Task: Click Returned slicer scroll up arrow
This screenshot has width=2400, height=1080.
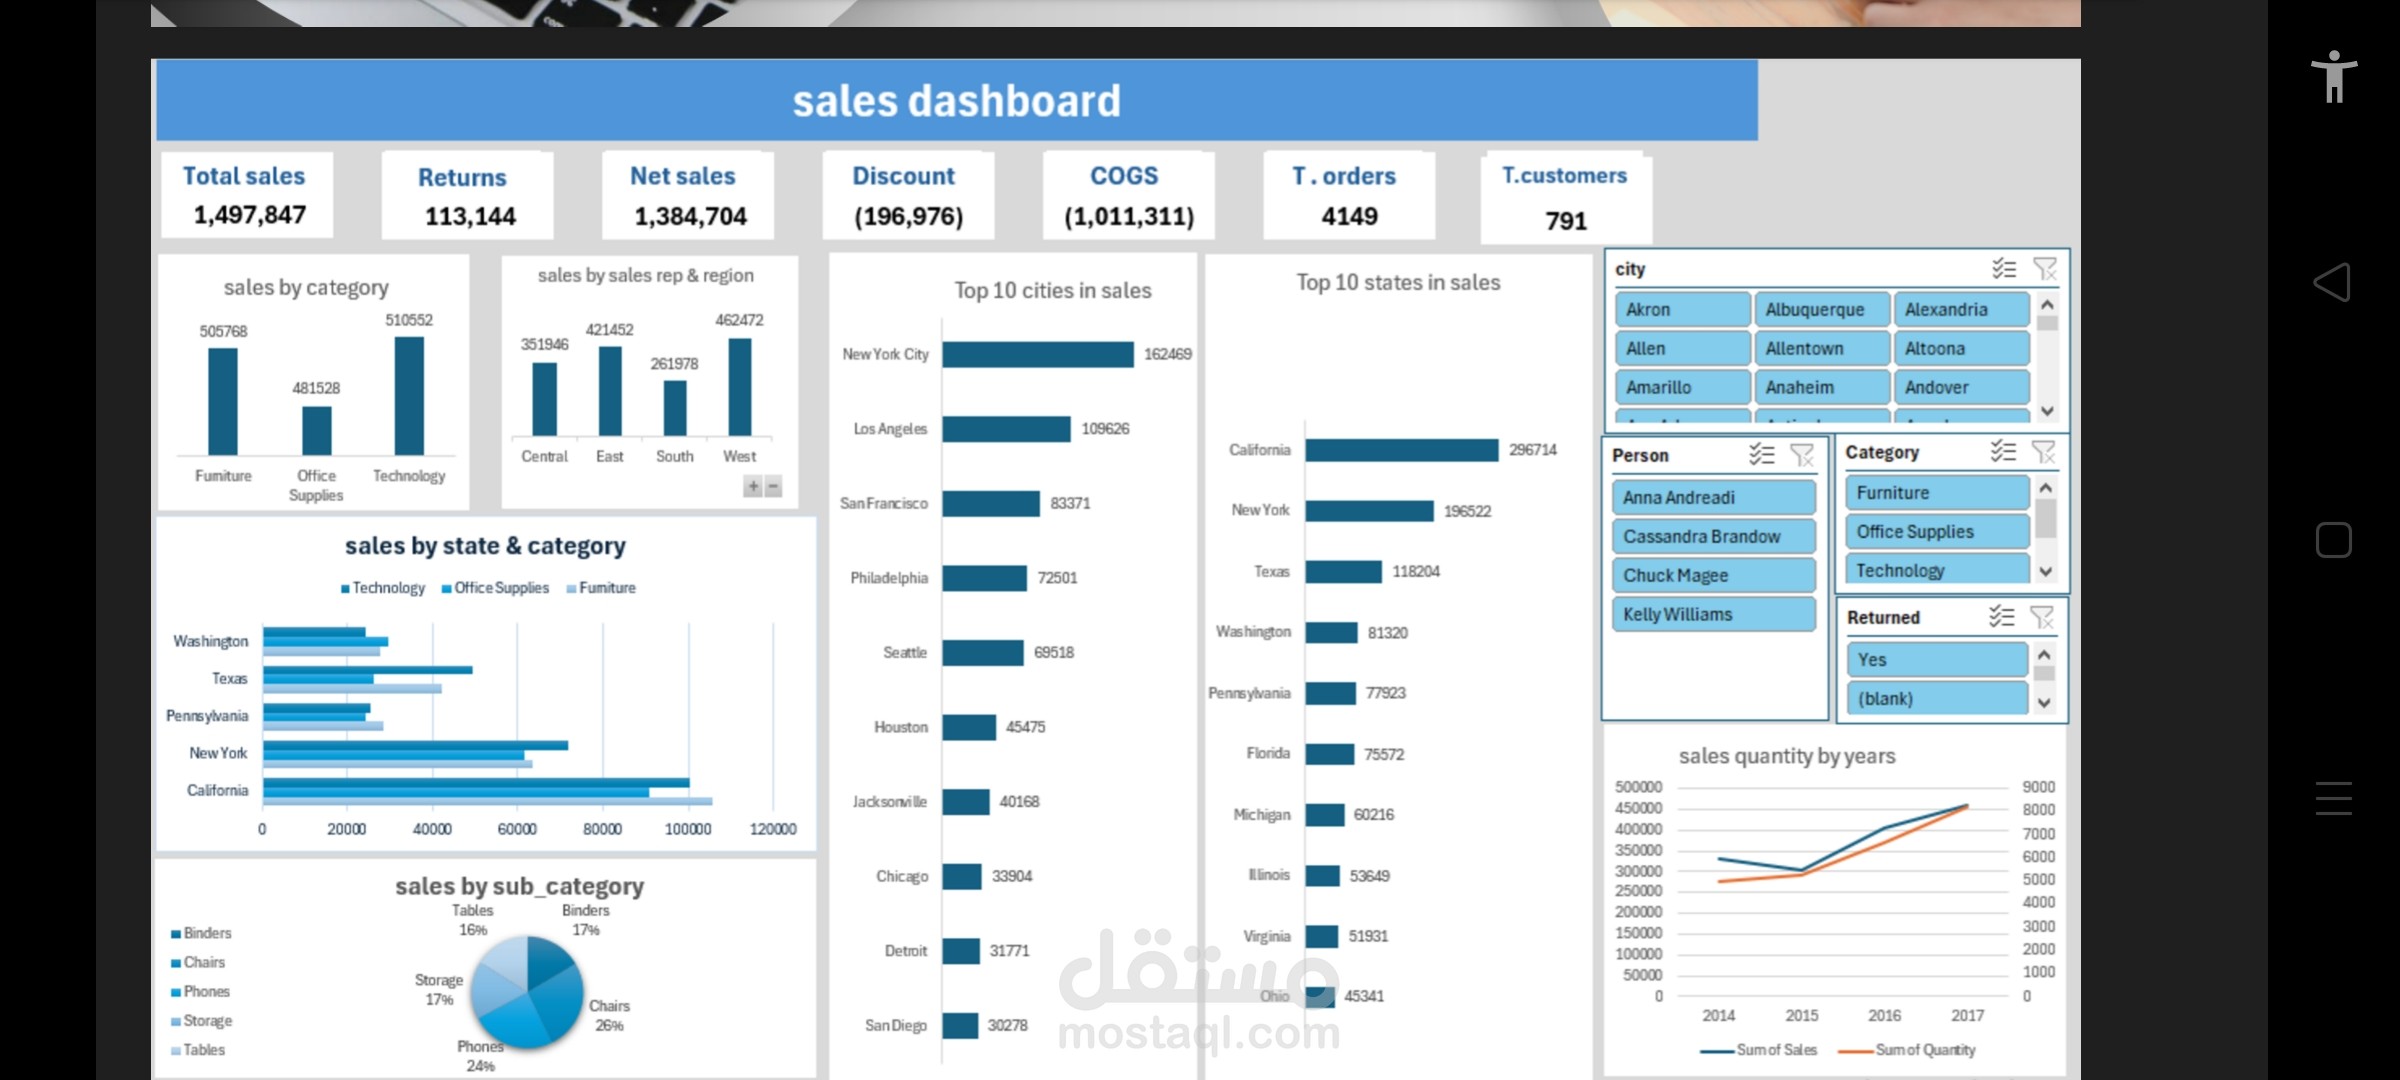Action: click(2044, 654)
